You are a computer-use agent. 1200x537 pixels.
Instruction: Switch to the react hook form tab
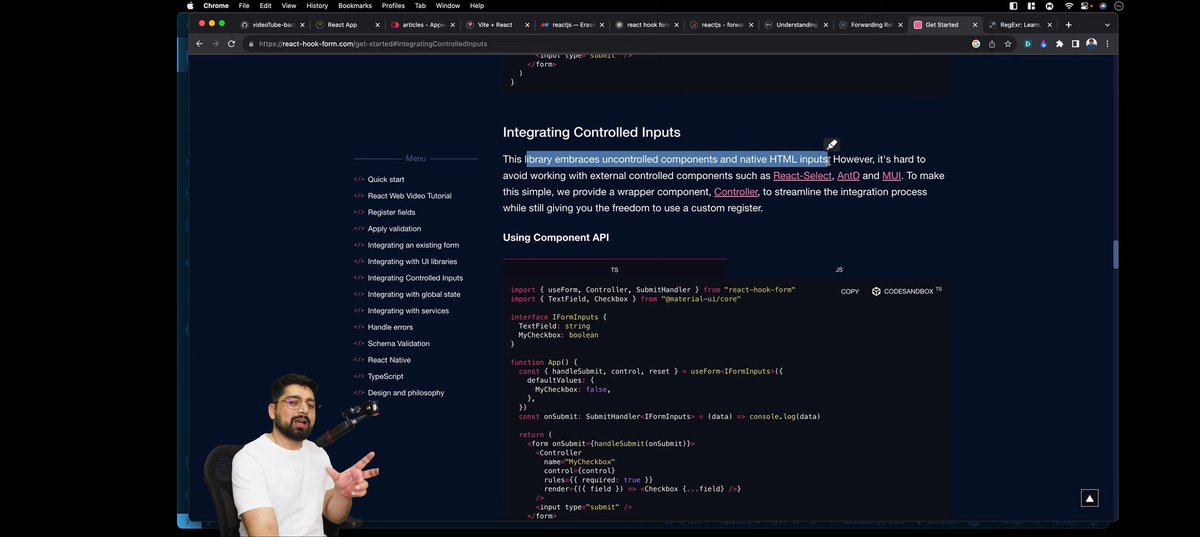(x=645, y=24)
